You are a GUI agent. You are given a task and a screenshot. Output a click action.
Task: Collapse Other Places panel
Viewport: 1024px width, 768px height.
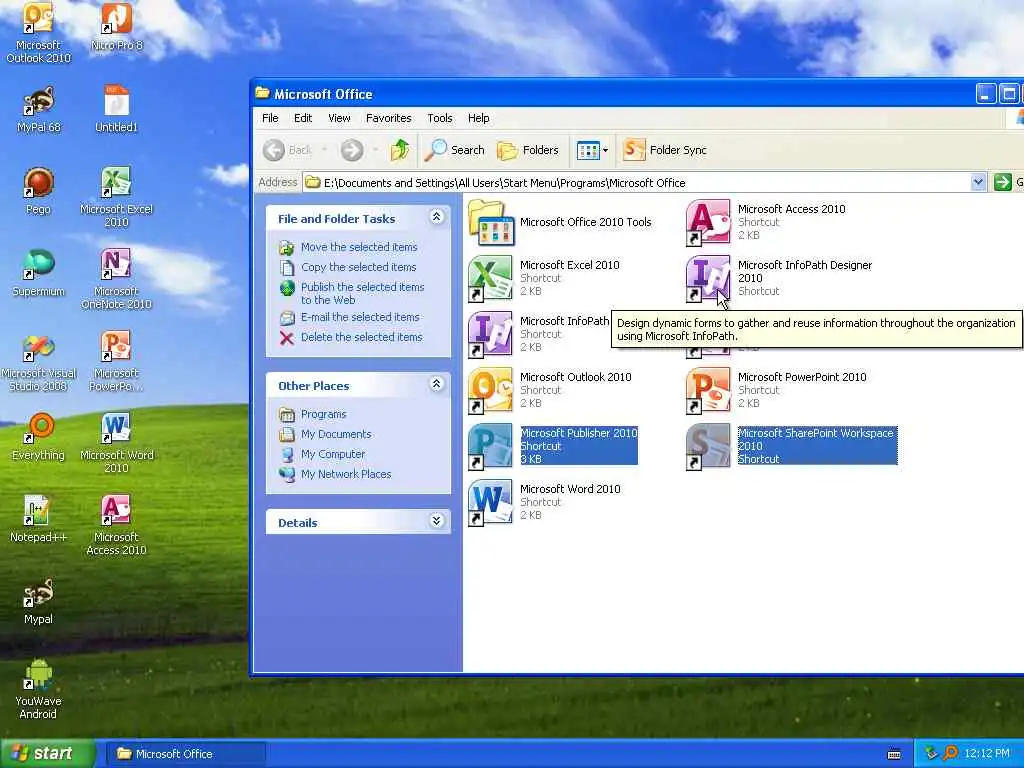coord(437,385)
